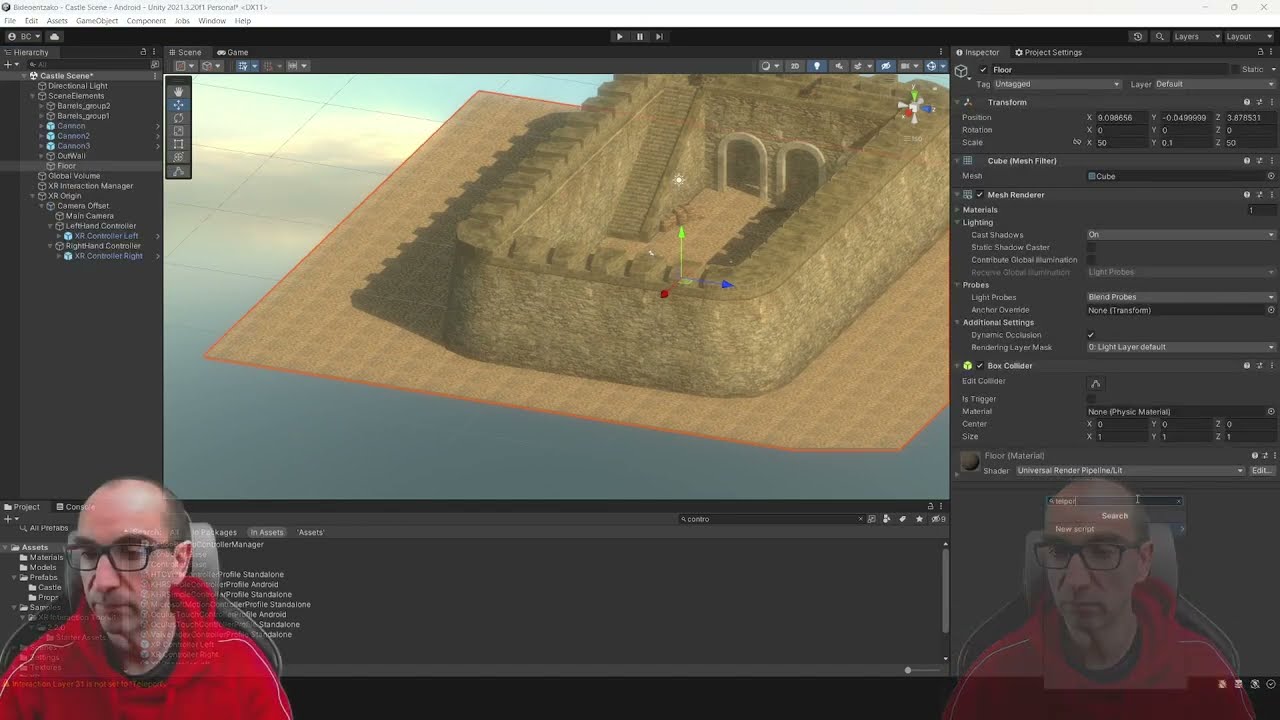Toggle Static Shadow Caster checkbox
Image resolution: width=1280 pixels, height=720 pixels.
[x=1091, y=247]
